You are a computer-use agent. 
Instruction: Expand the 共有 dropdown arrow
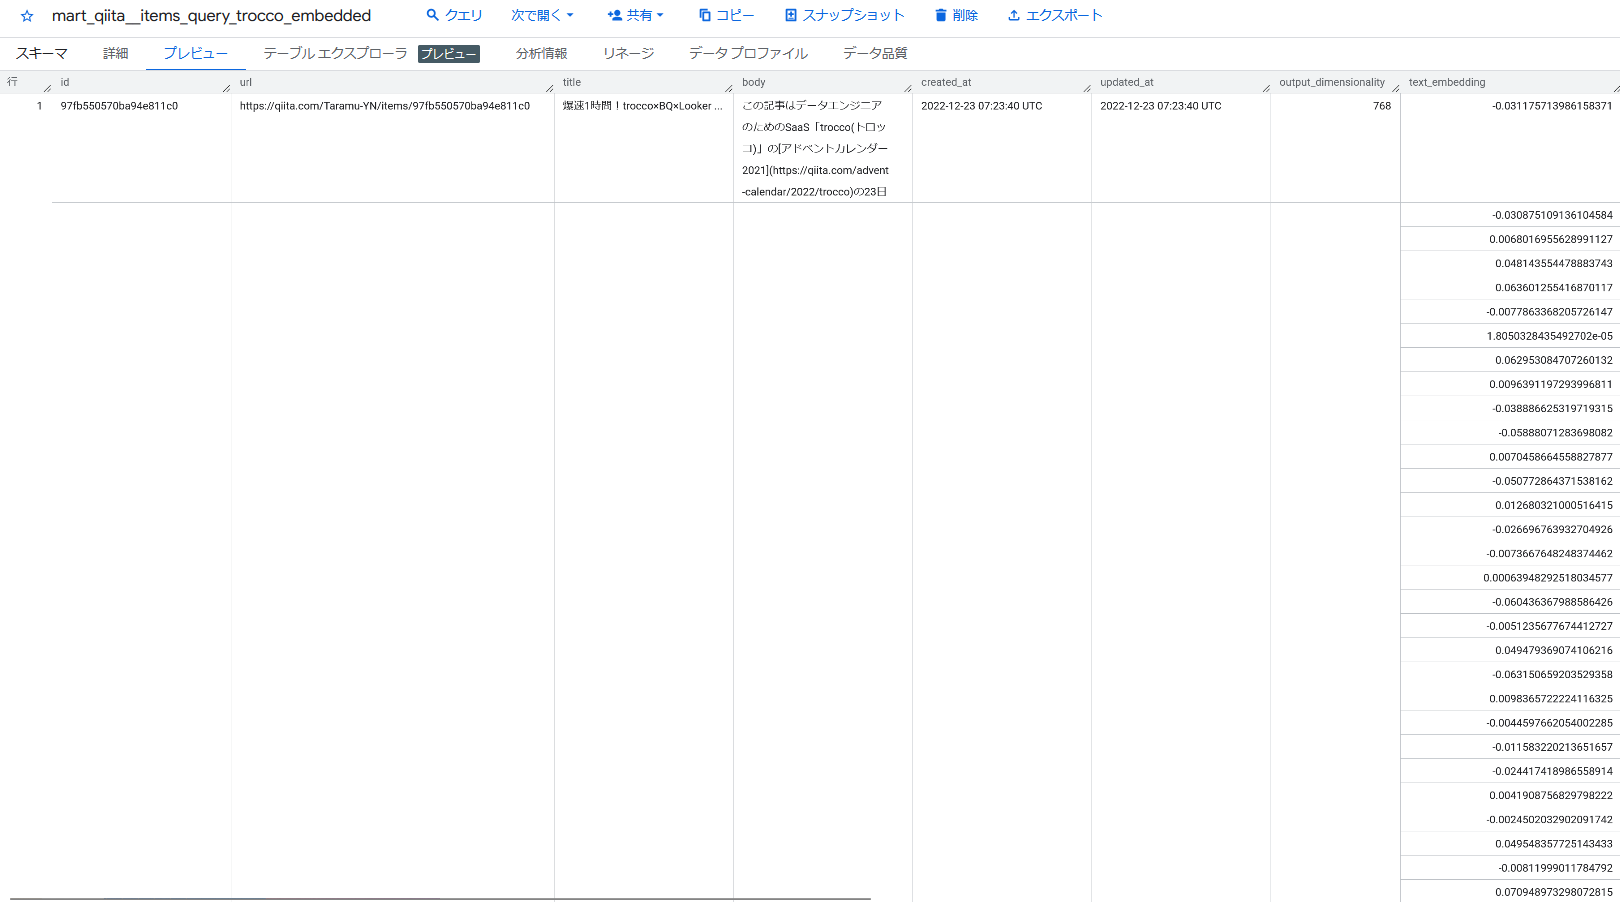[x=660, y=15]
